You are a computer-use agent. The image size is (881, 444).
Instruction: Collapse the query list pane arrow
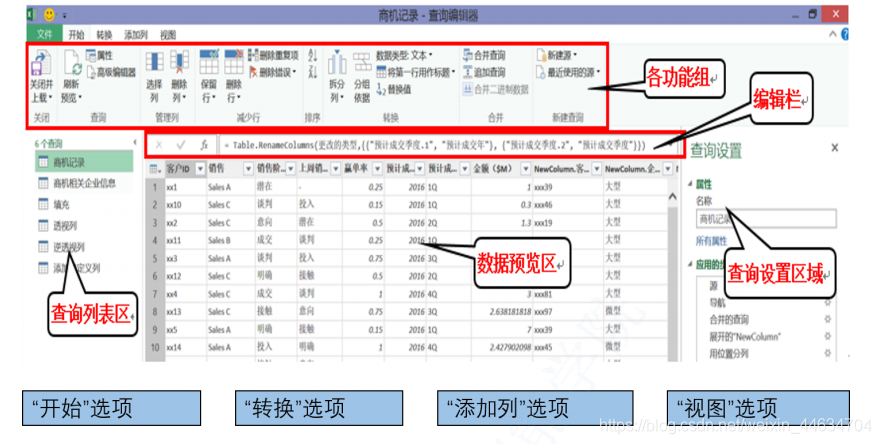135,143
